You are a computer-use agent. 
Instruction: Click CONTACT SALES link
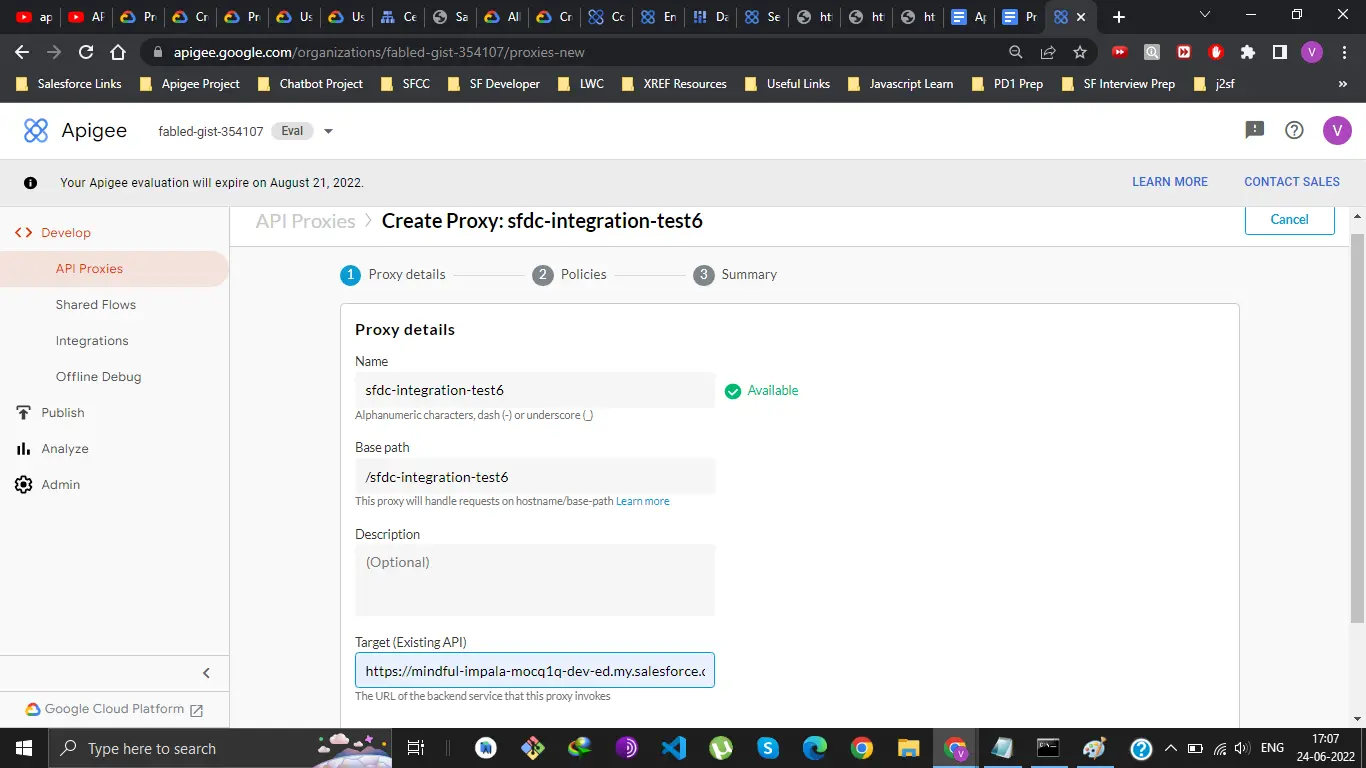(x=1292, y=182)
